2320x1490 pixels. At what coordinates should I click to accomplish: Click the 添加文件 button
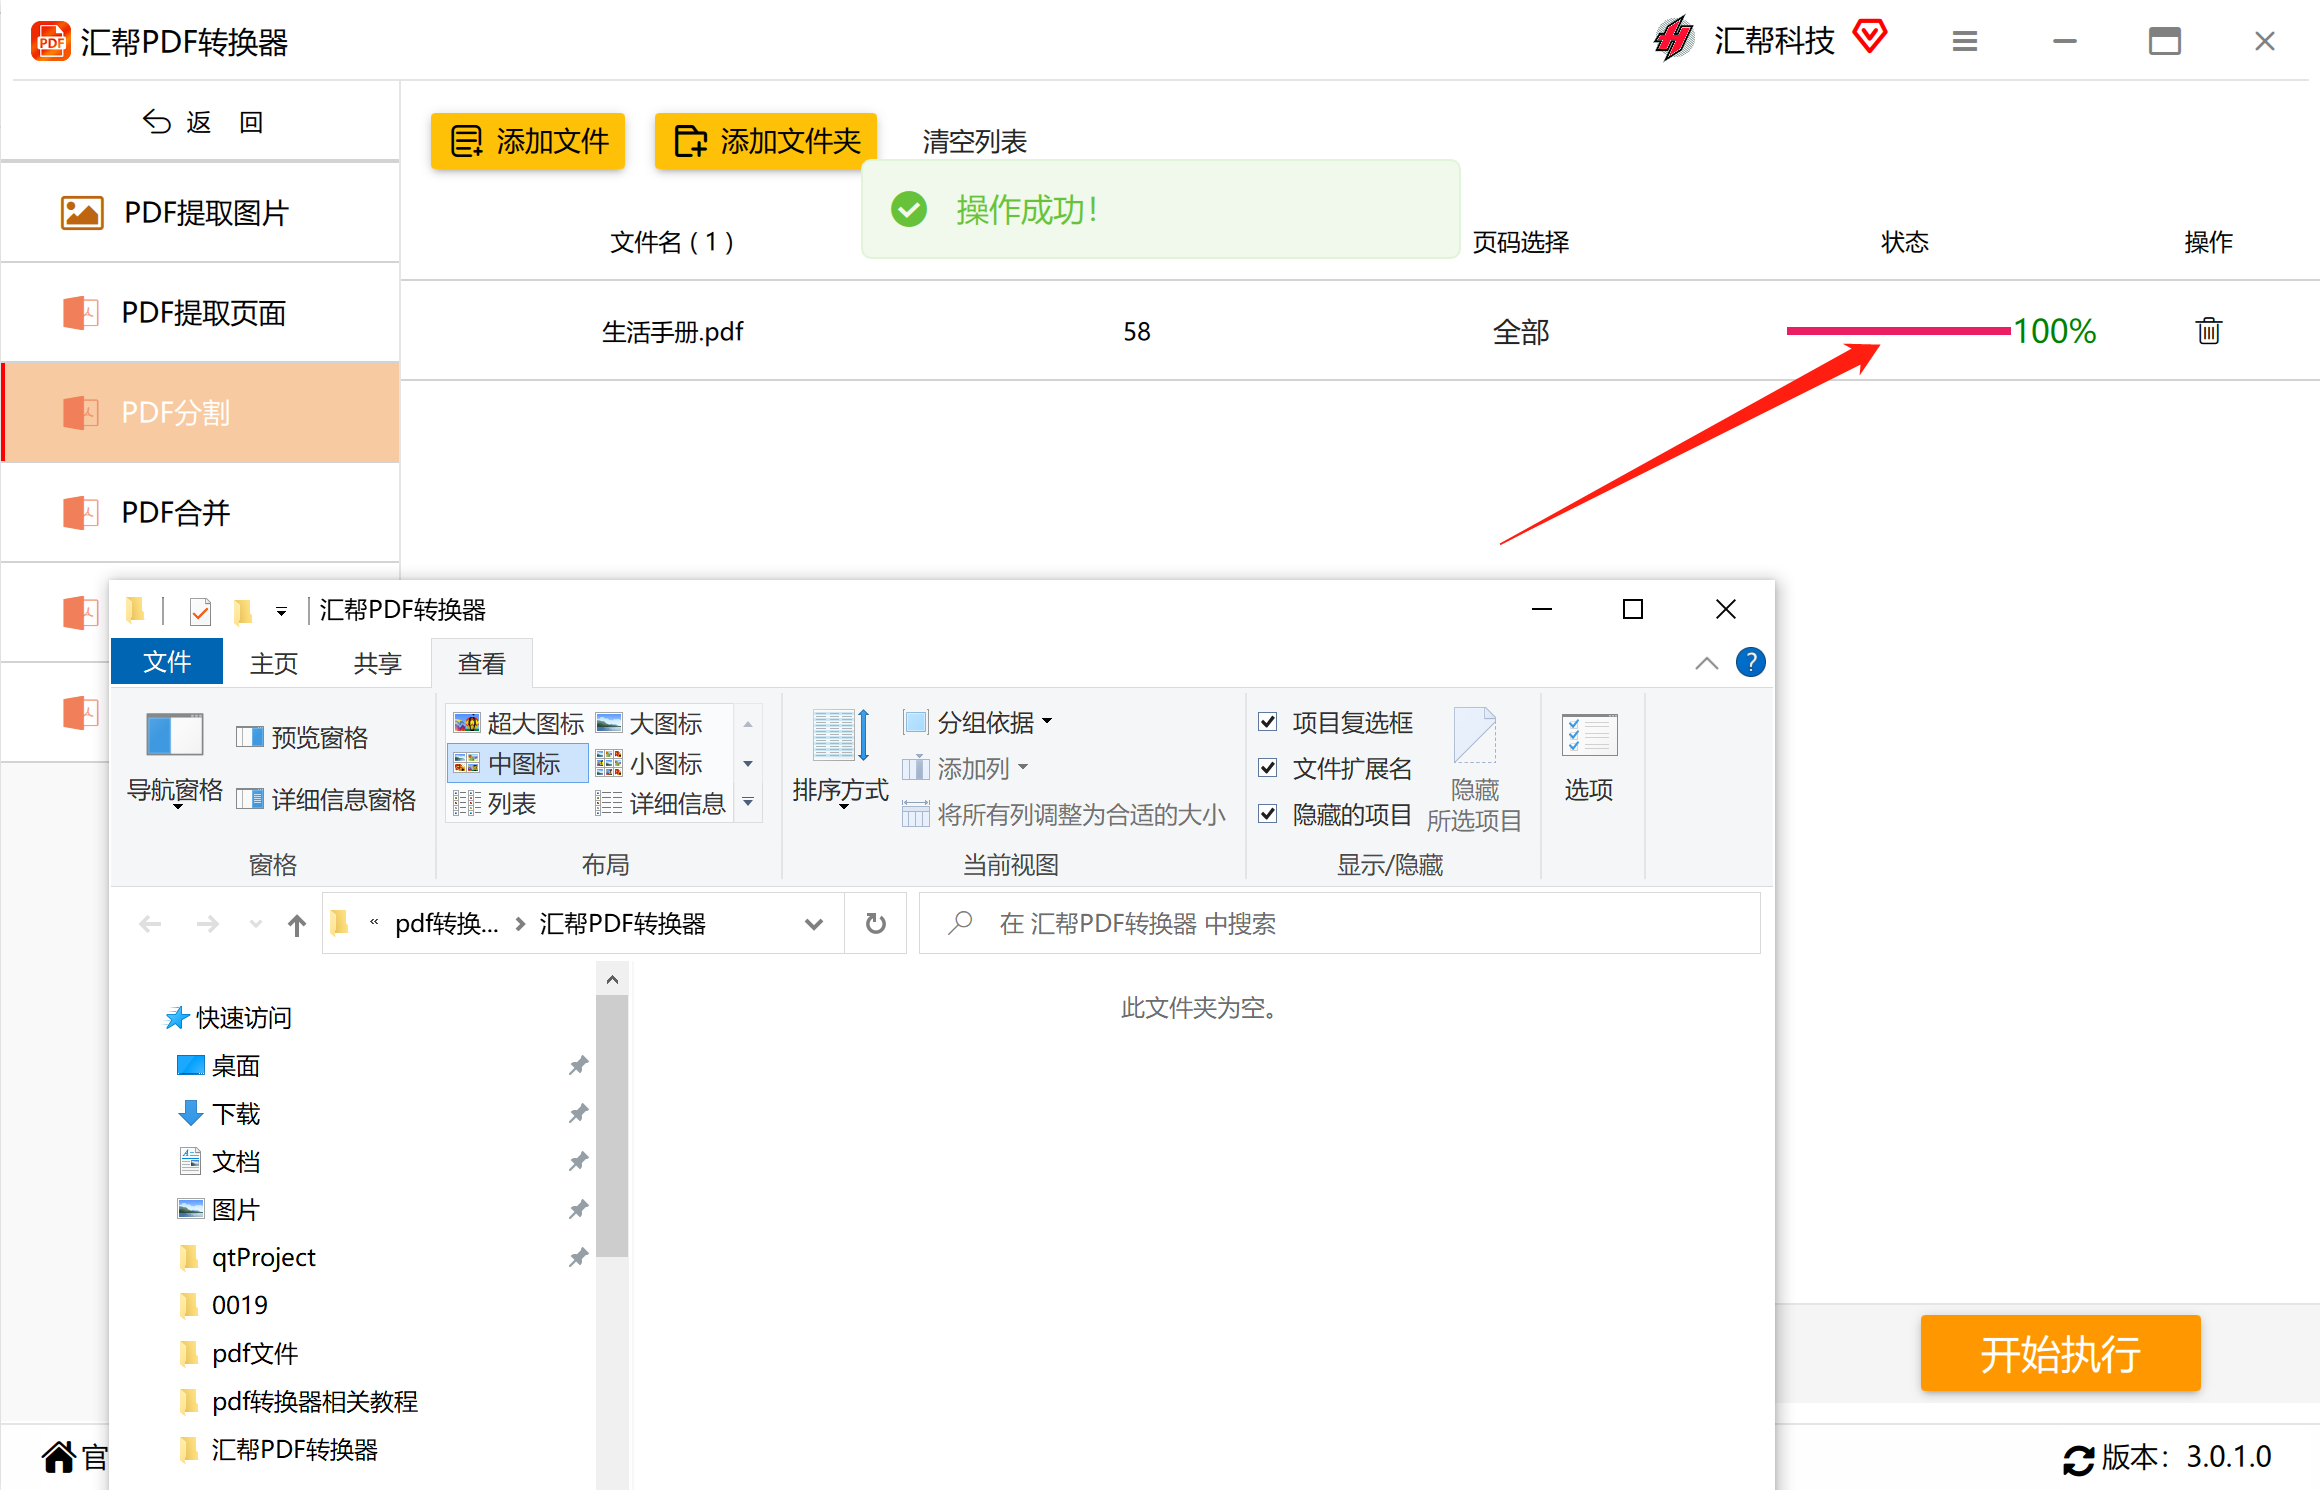tap(528, 141)
